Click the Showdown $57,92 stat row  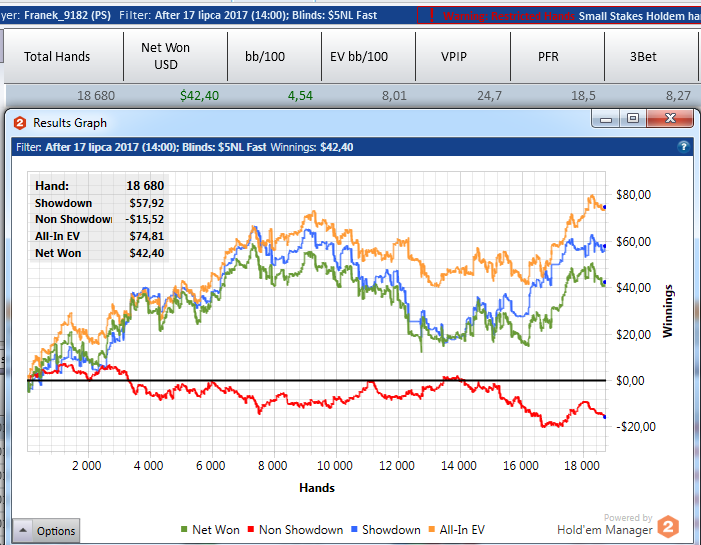click(x=99, y=203)
